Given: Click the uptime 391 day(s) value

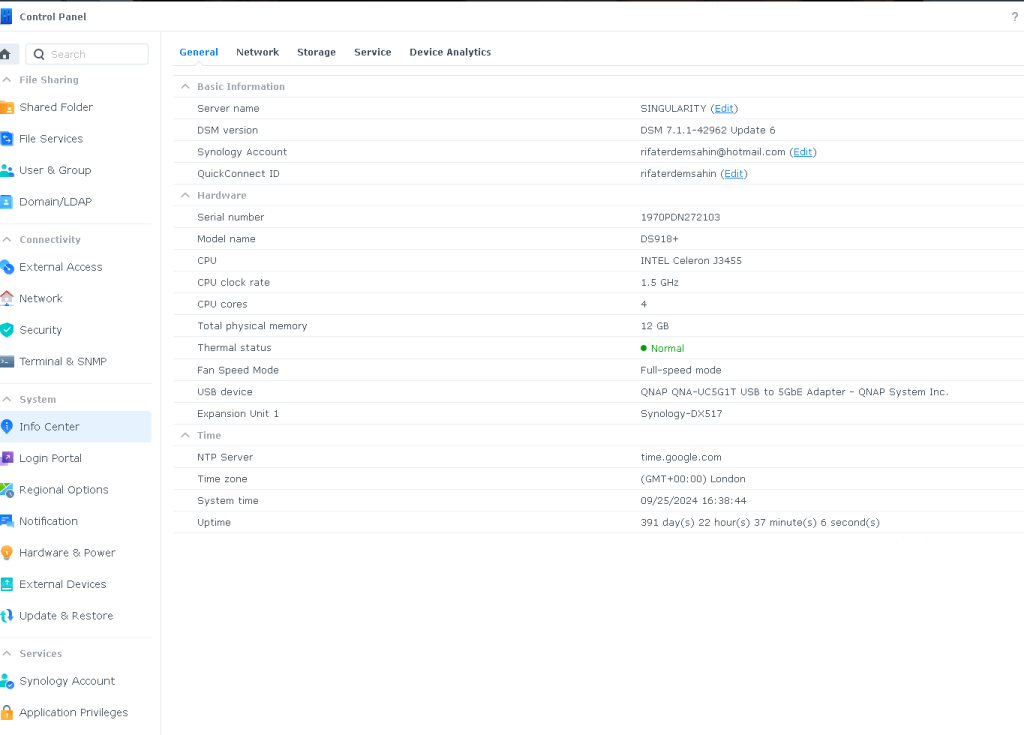Looking at the screenshot, I should click(760, 523).
